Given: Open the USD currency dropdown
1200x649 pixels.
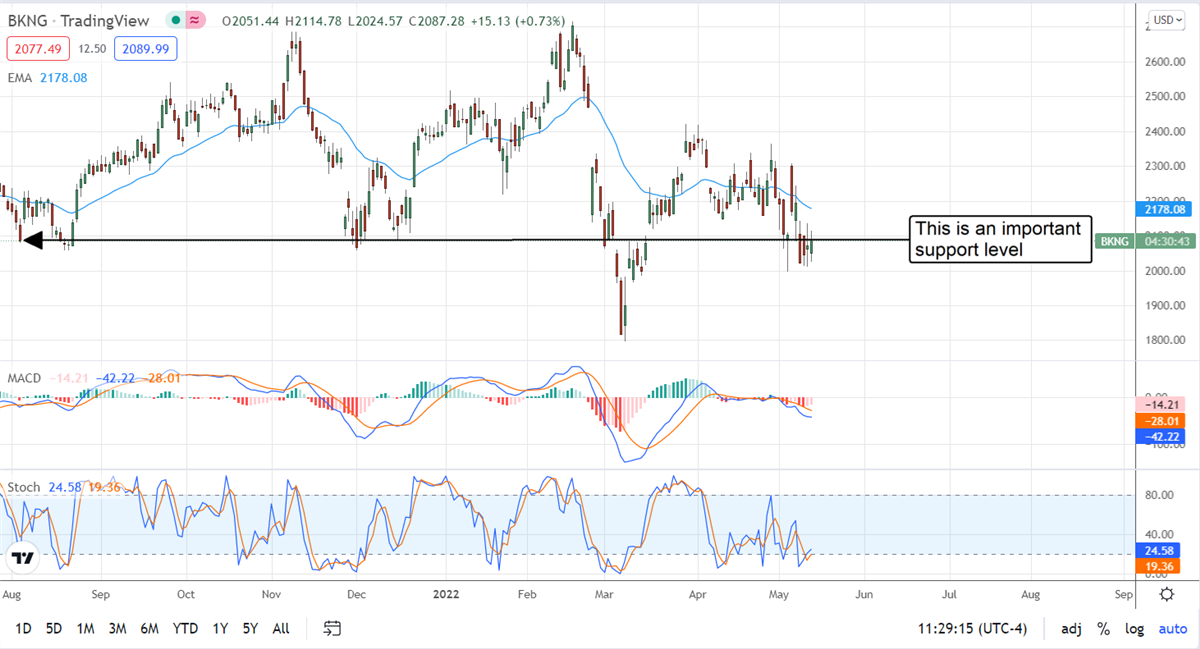Looking at the screenshot, I should [x=1165, y=19].
